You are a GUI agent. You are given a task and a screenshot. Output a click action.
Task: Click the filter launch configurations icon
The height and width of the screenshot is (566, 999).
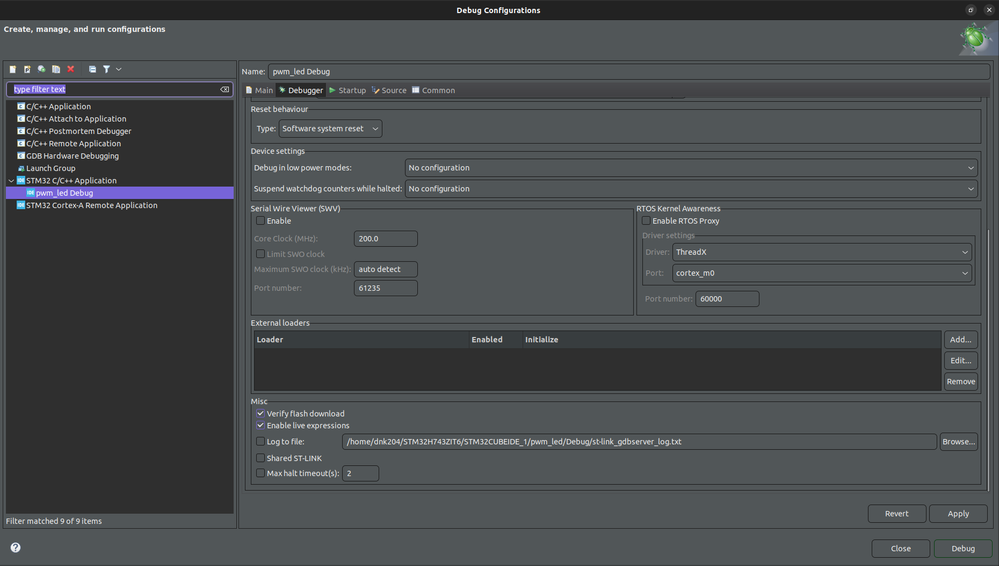[106, 69]
